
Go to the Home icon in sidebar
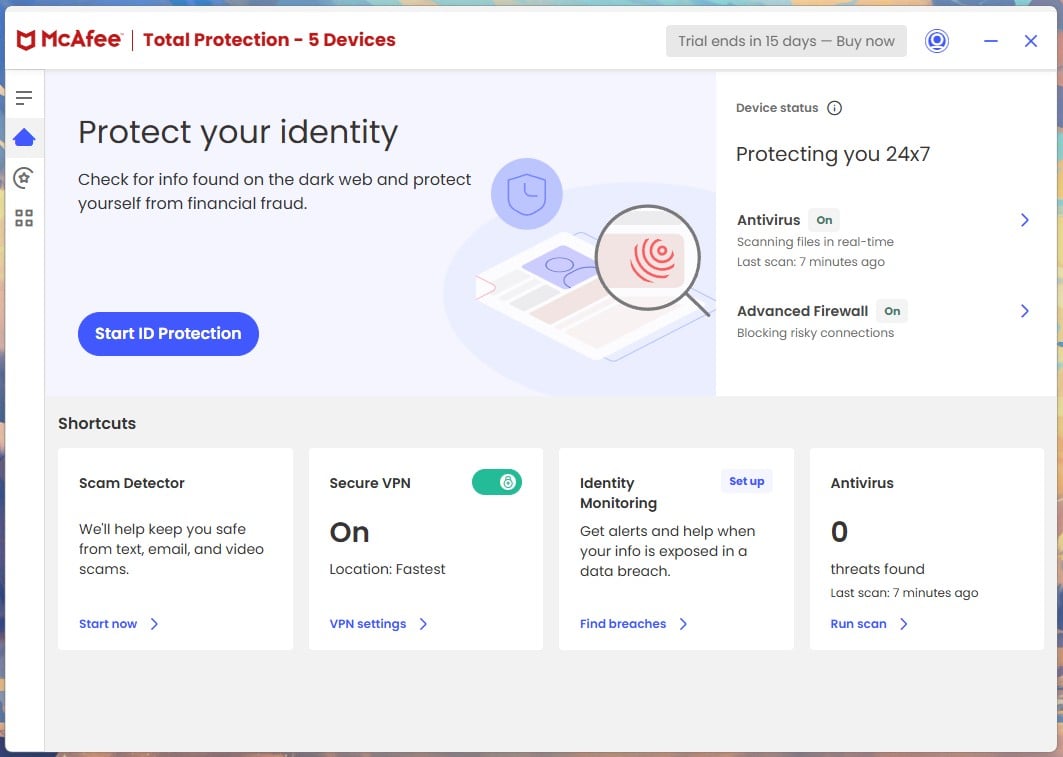tap(24, 138)
